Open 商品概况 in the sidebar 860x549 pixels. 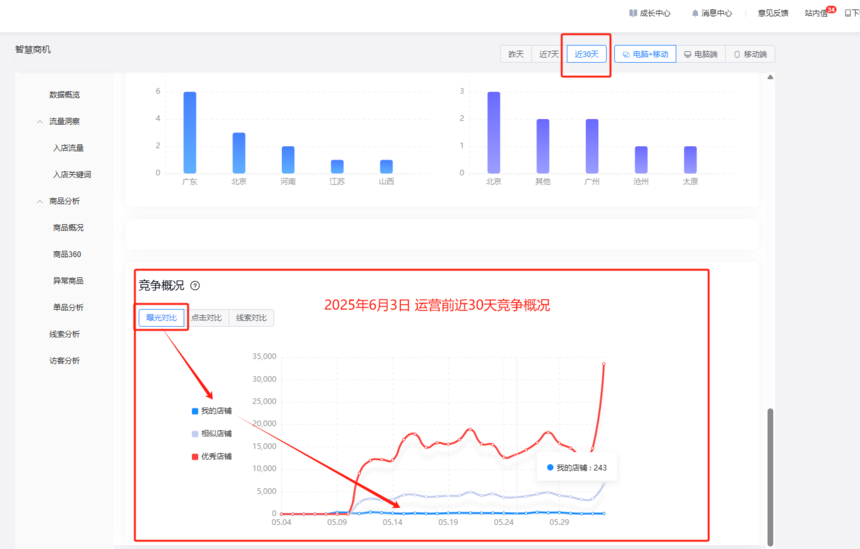69,228
